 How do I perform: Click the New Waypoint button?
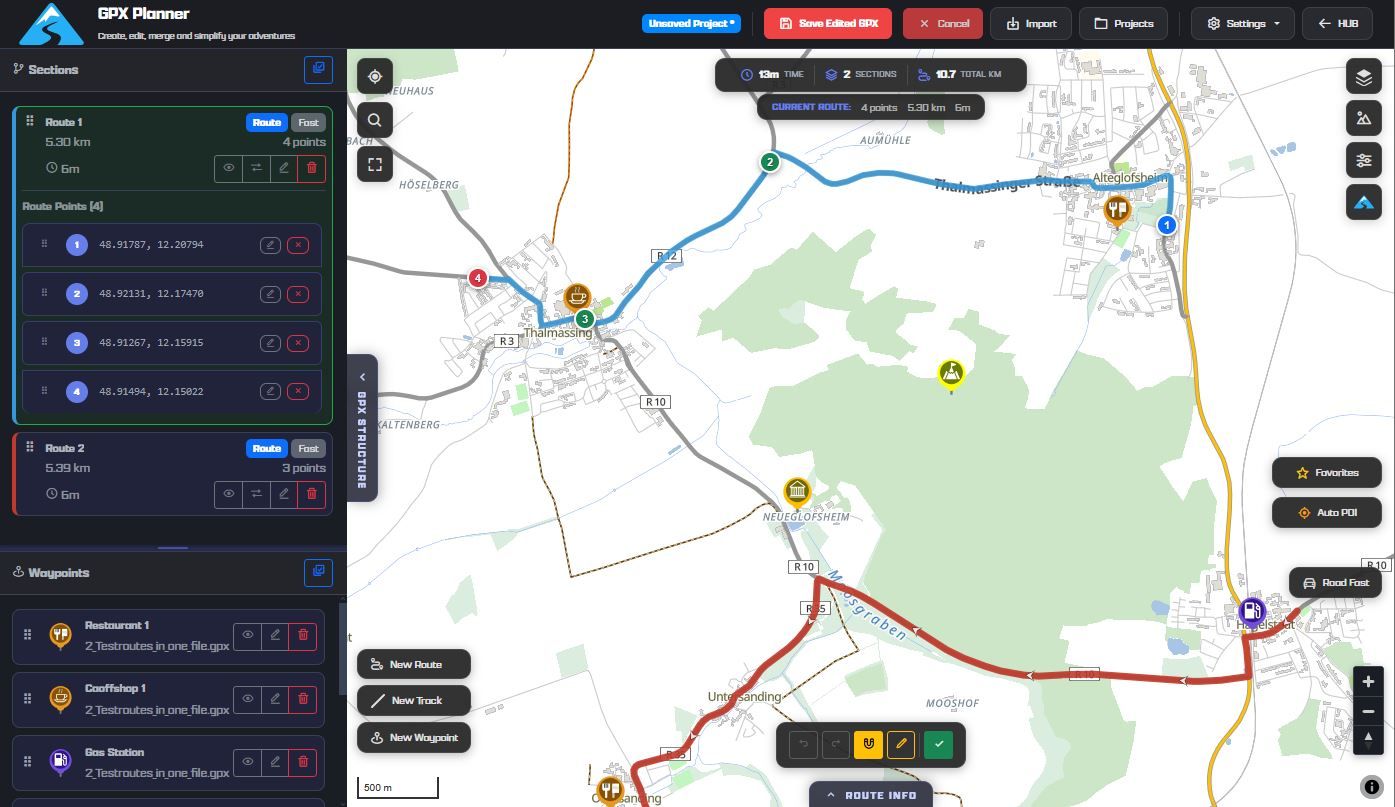414,738
